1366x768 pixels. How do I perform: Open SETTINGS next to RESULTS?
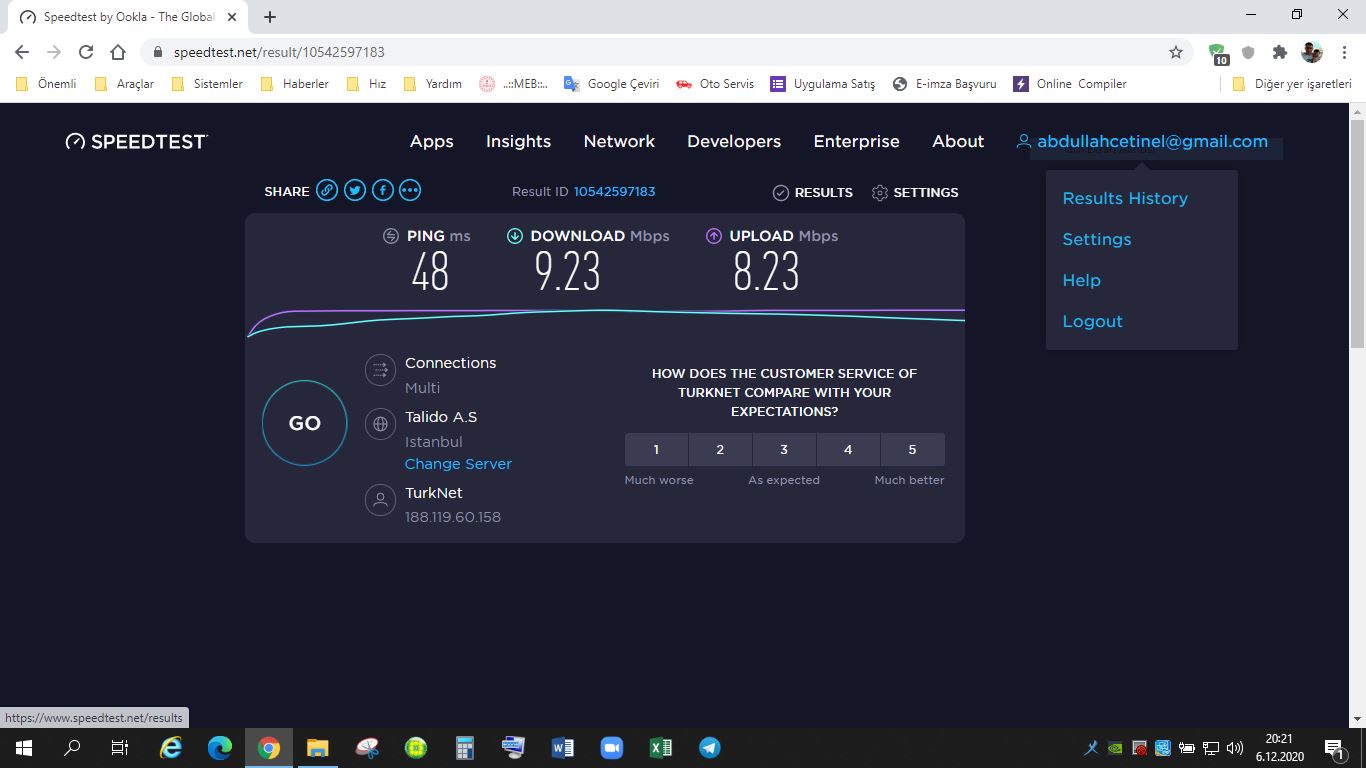(915, 192)
